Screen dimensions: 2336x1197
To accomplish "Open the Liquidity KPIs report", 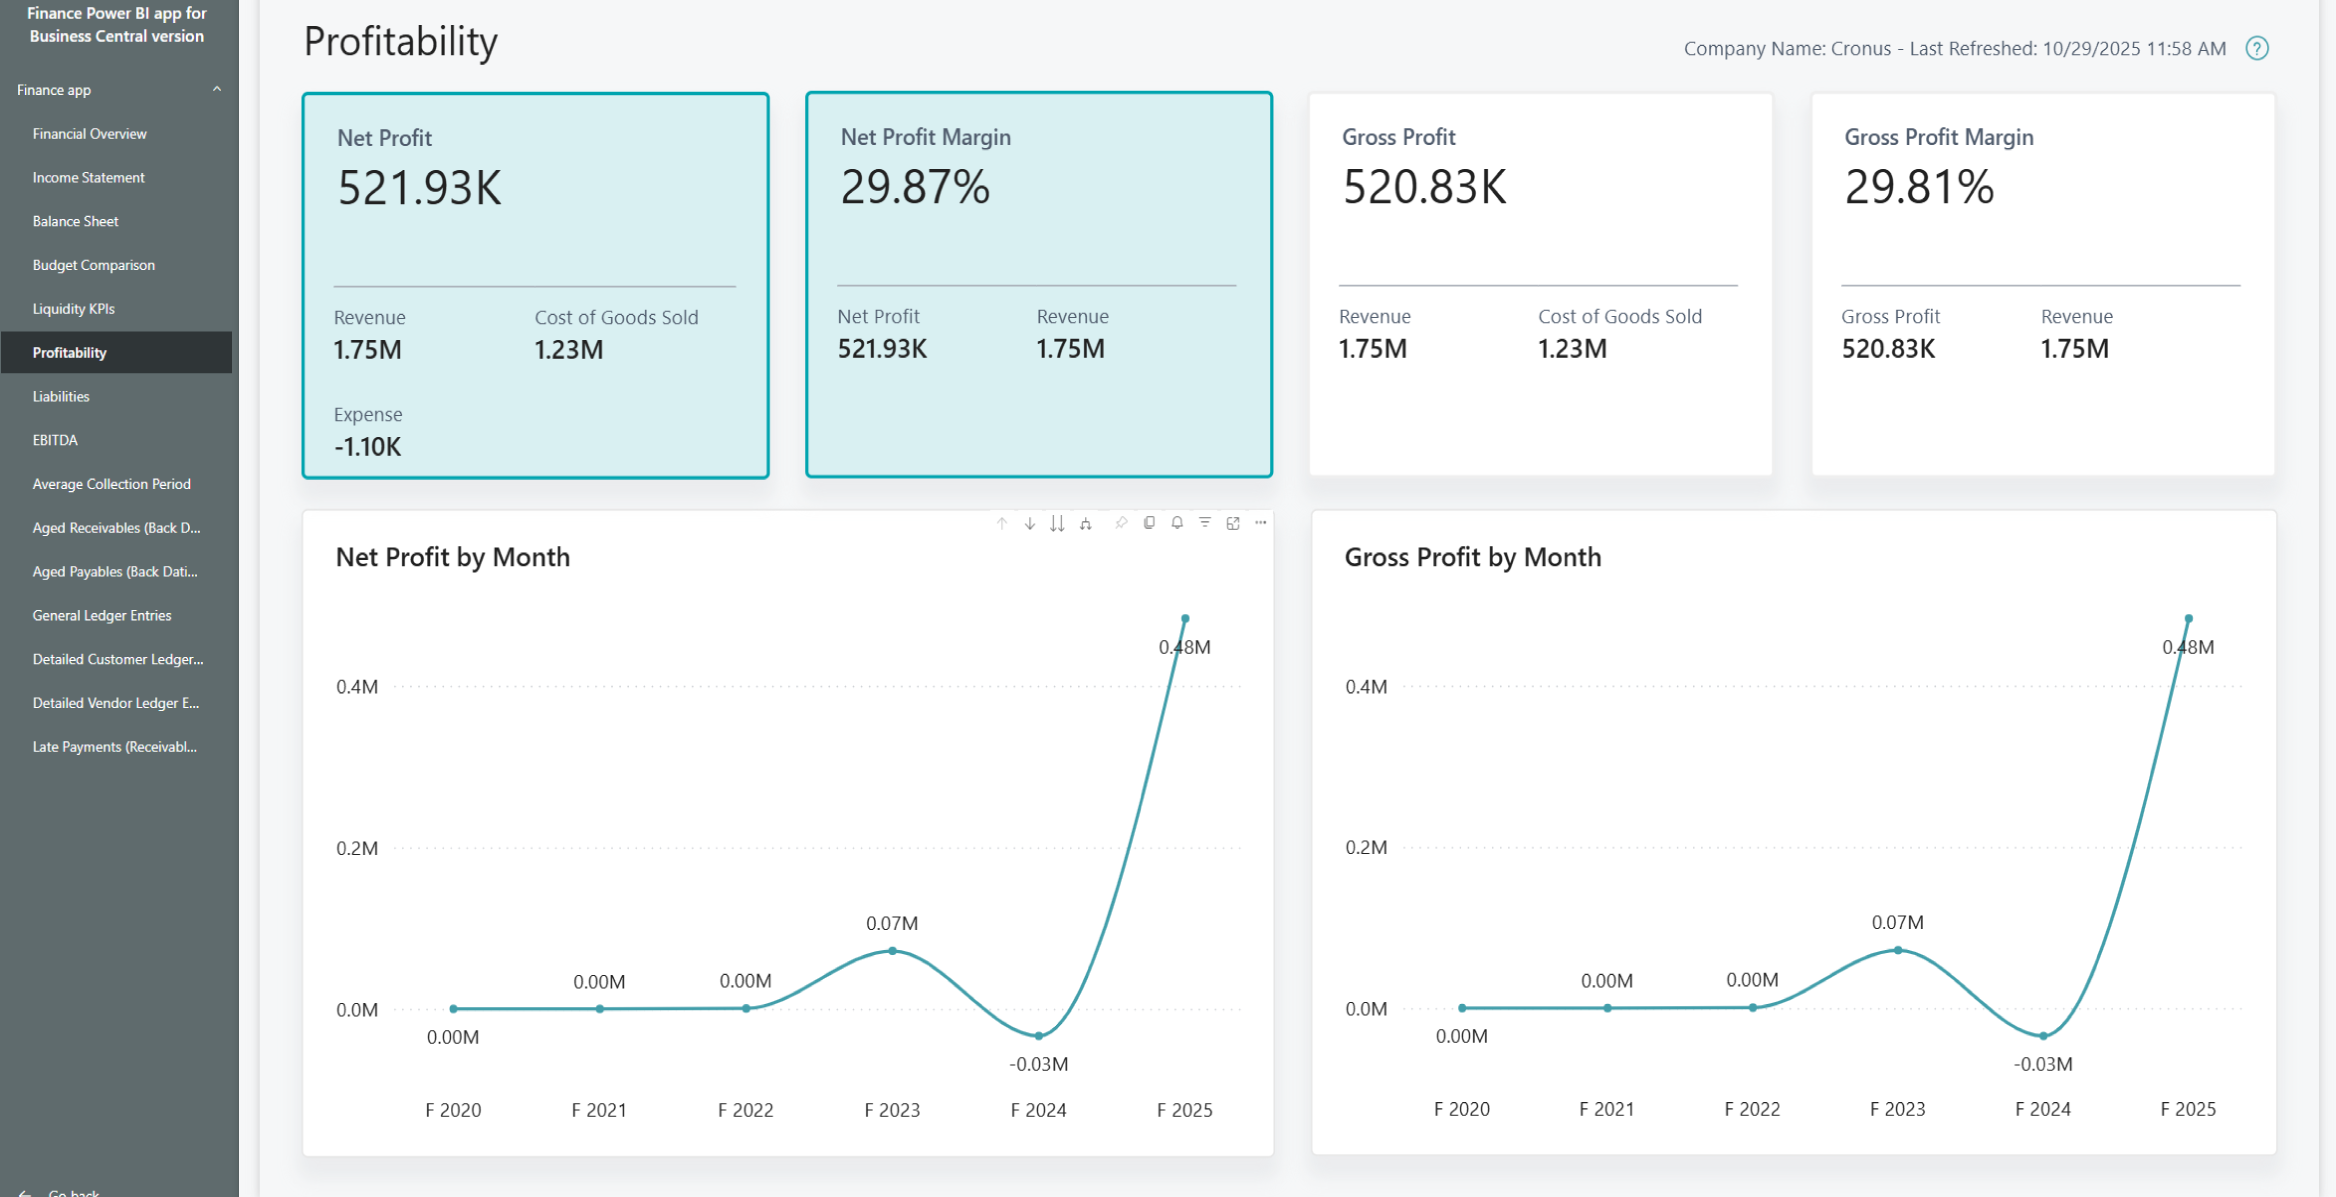I will click(x=73, y=308).
